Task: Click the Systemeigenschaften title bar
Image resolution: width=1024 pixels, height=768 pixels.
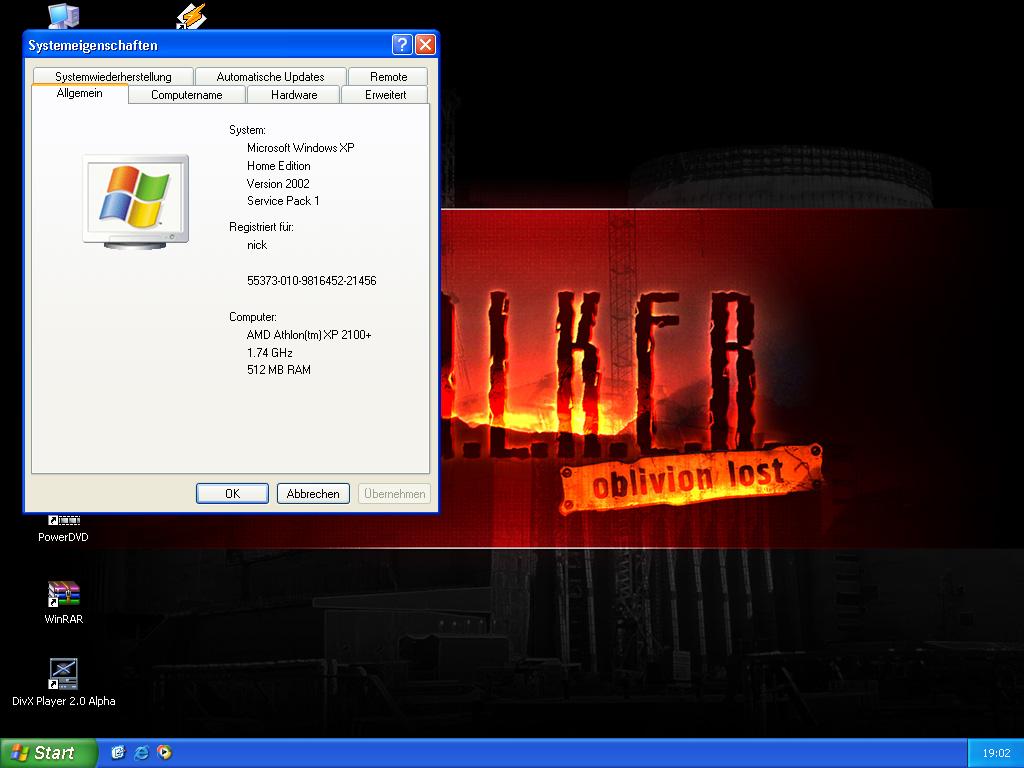Action: click(x=208, y=44)
